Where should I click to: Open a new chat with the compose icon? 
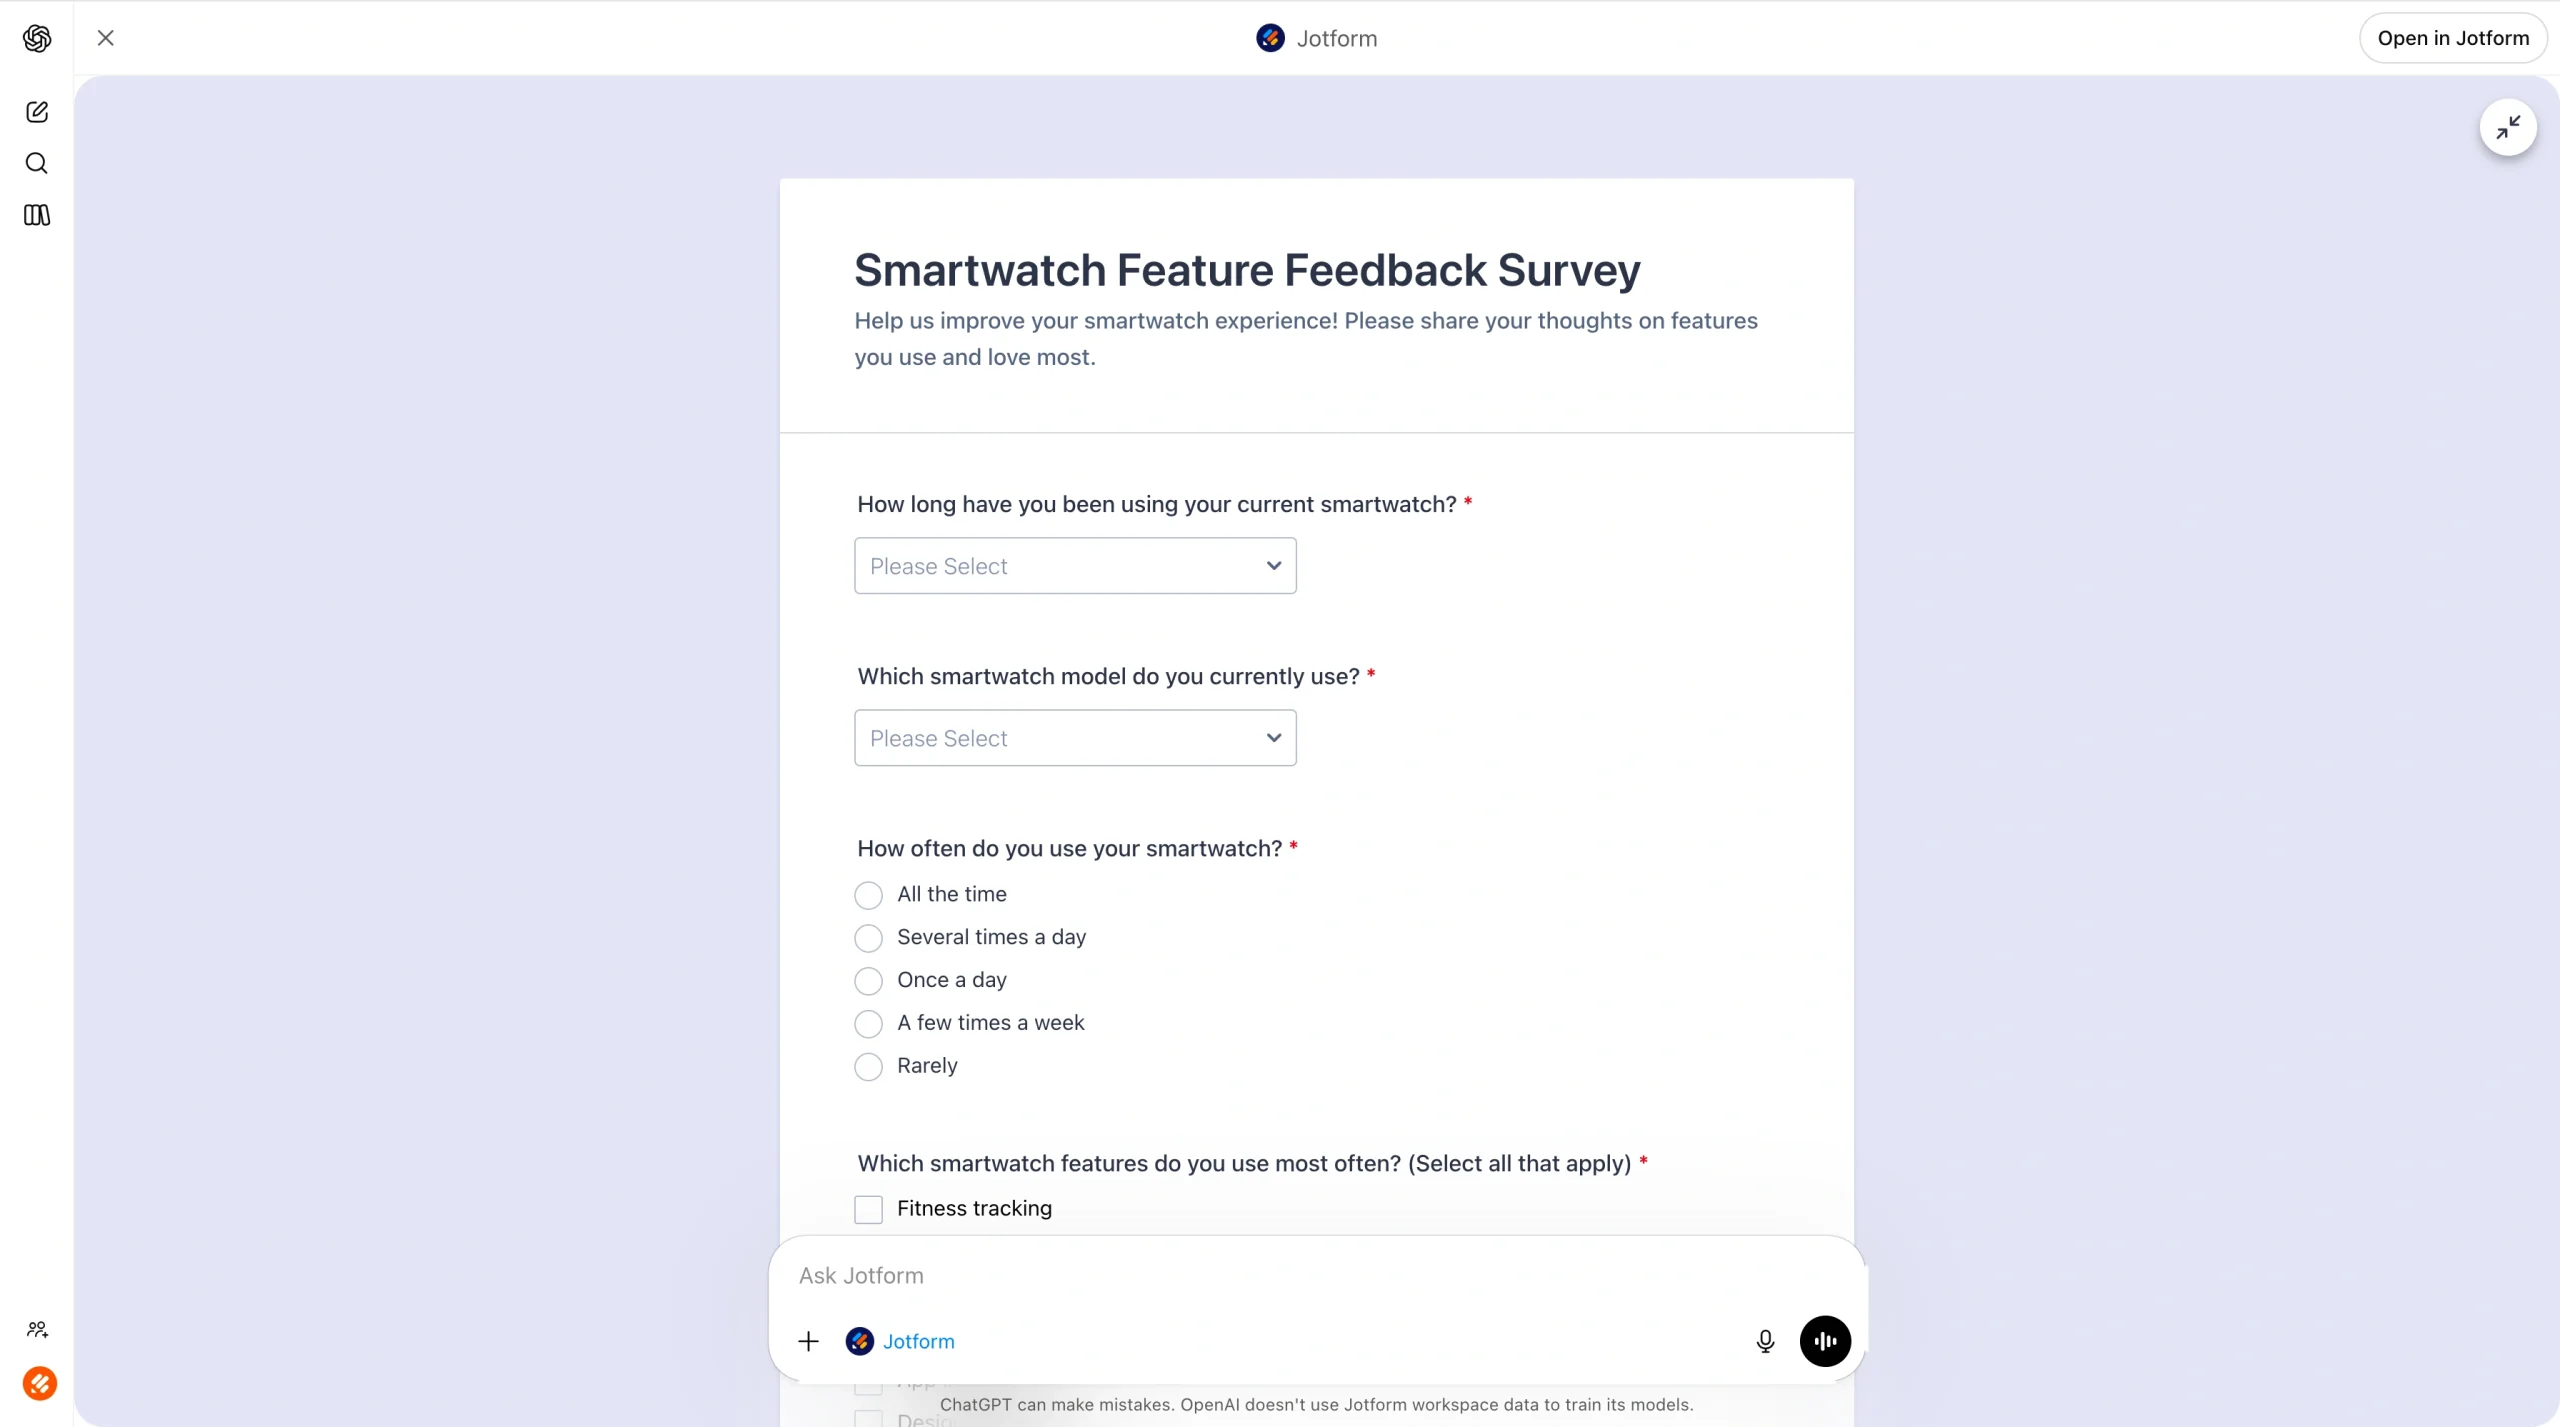[x=37, y=111]
